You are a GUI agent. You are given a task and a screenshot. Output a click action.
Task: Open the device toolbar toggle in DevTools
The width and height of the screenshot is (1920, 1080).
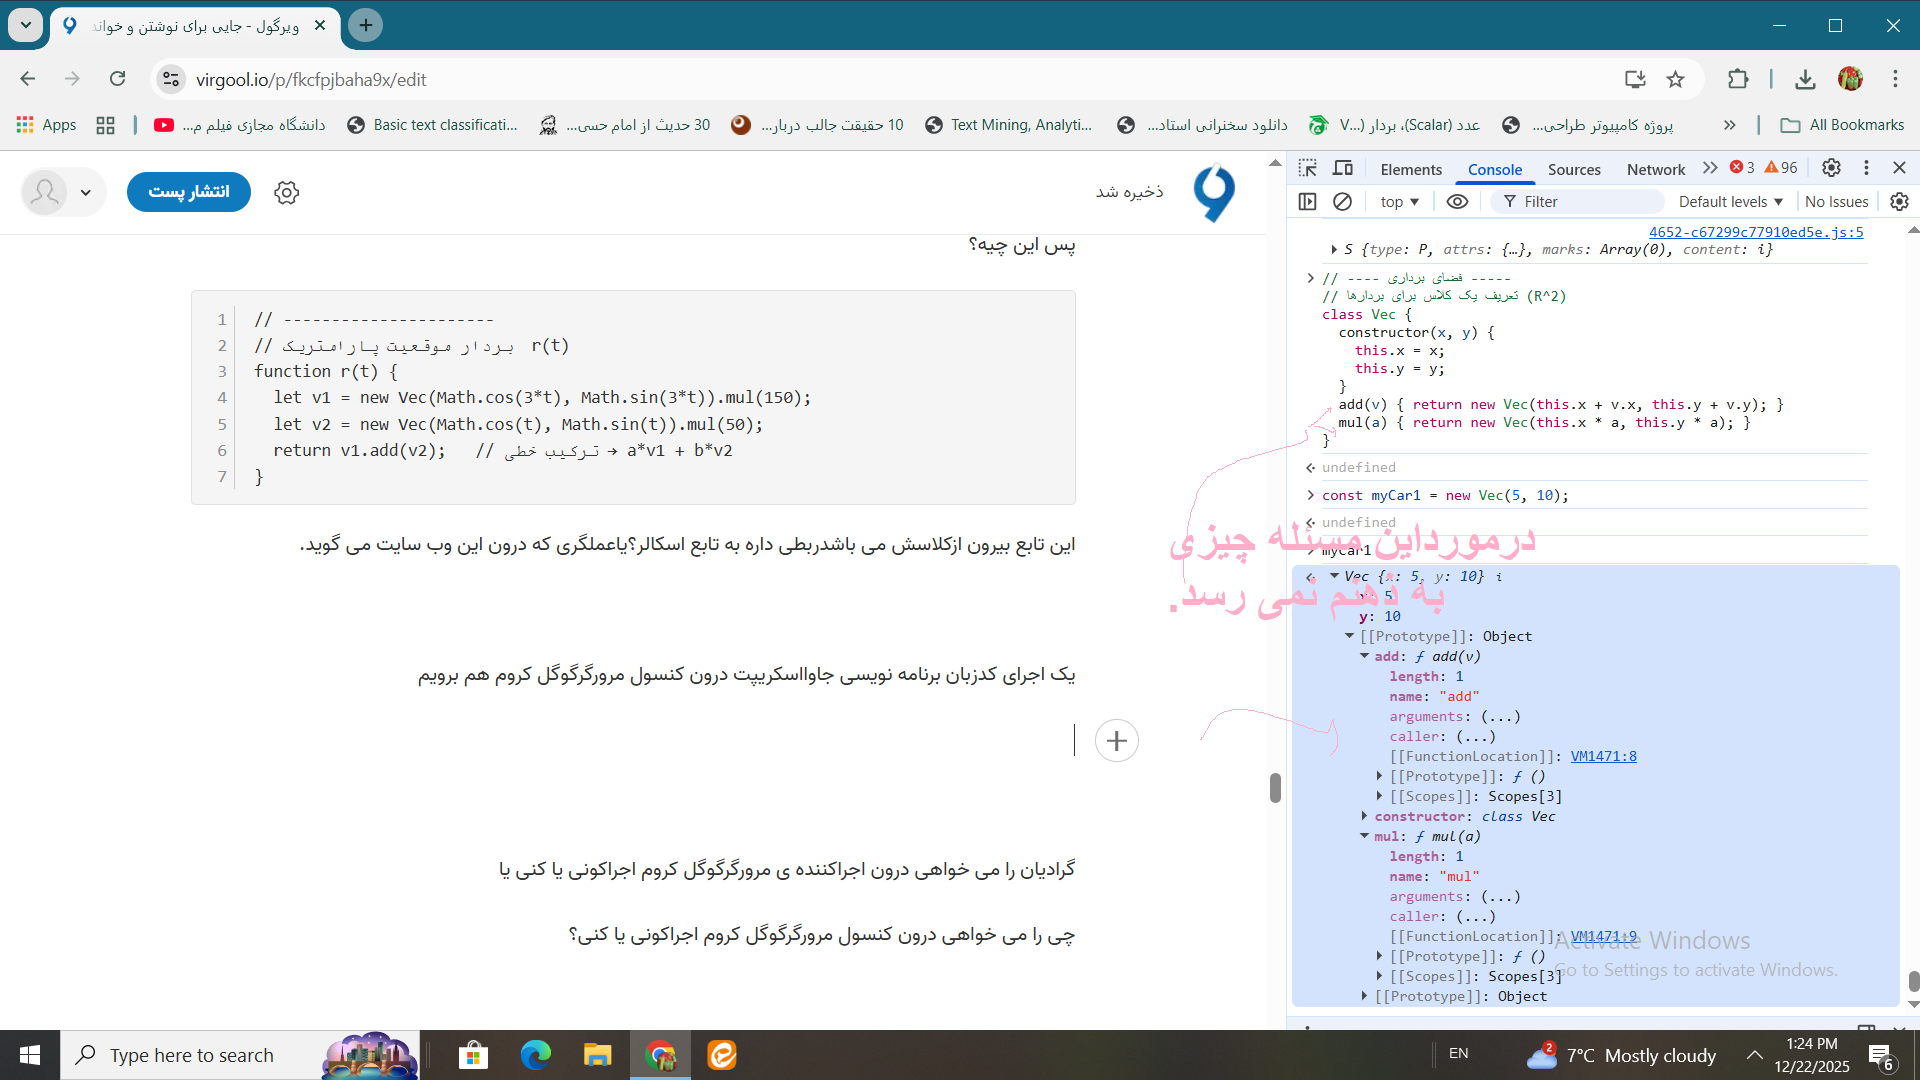pos(1342,168)
